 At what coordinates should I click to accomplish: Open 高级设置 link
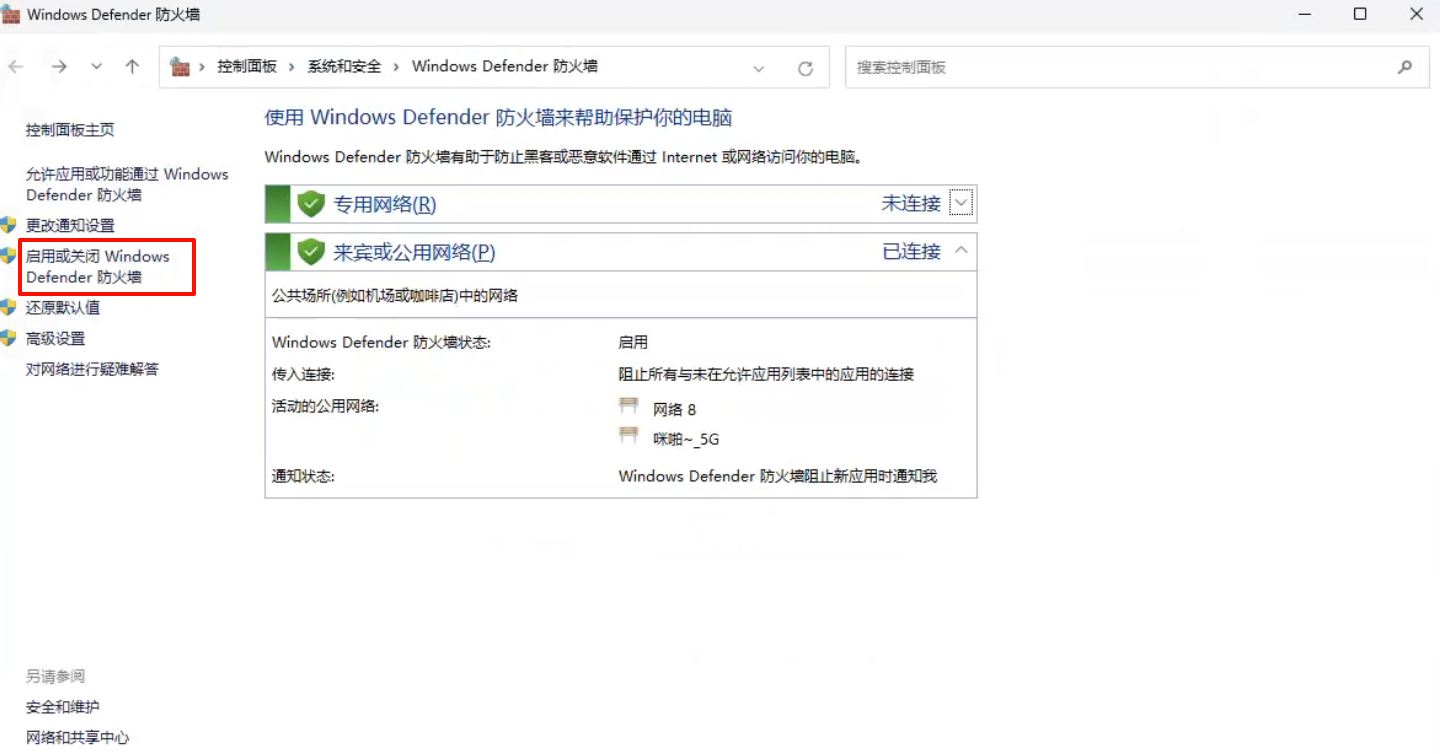(x=56, y=339)
